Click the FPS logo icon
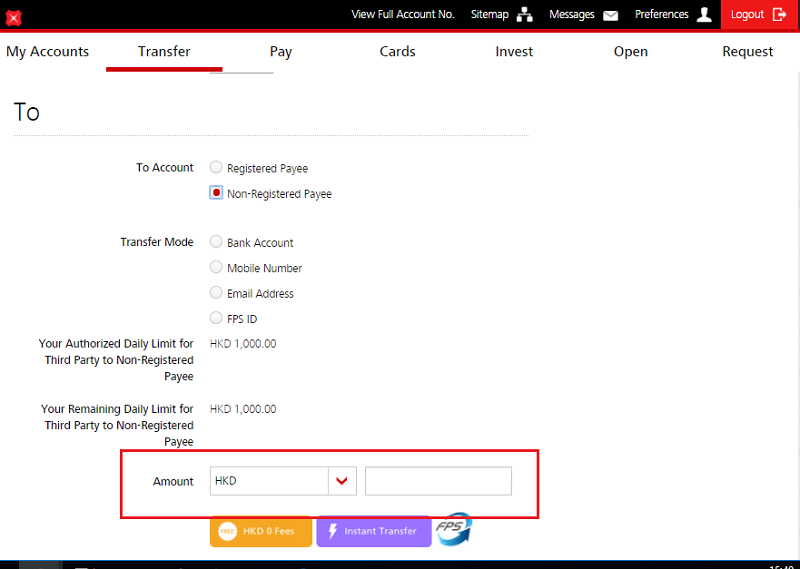 [x=454, y=529]
